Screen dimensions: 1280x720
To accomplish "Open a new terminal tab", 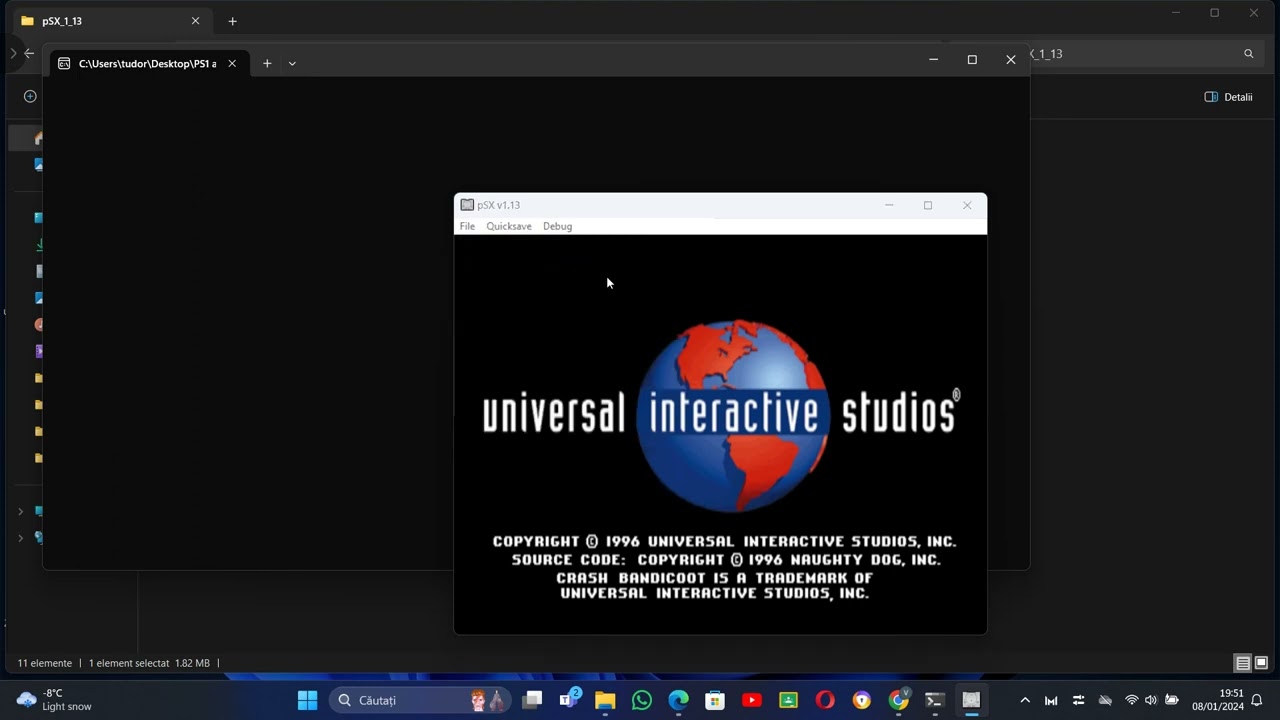I will (267, 63).
